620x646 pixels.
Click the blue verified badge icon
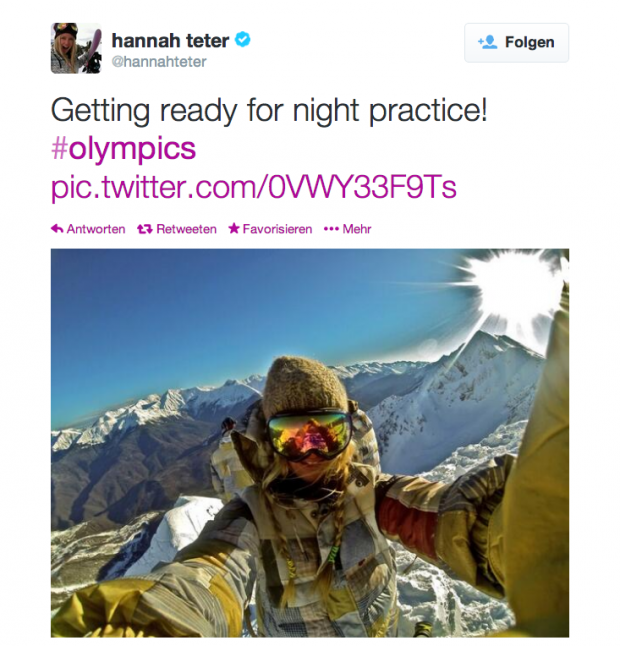(243, 40)
